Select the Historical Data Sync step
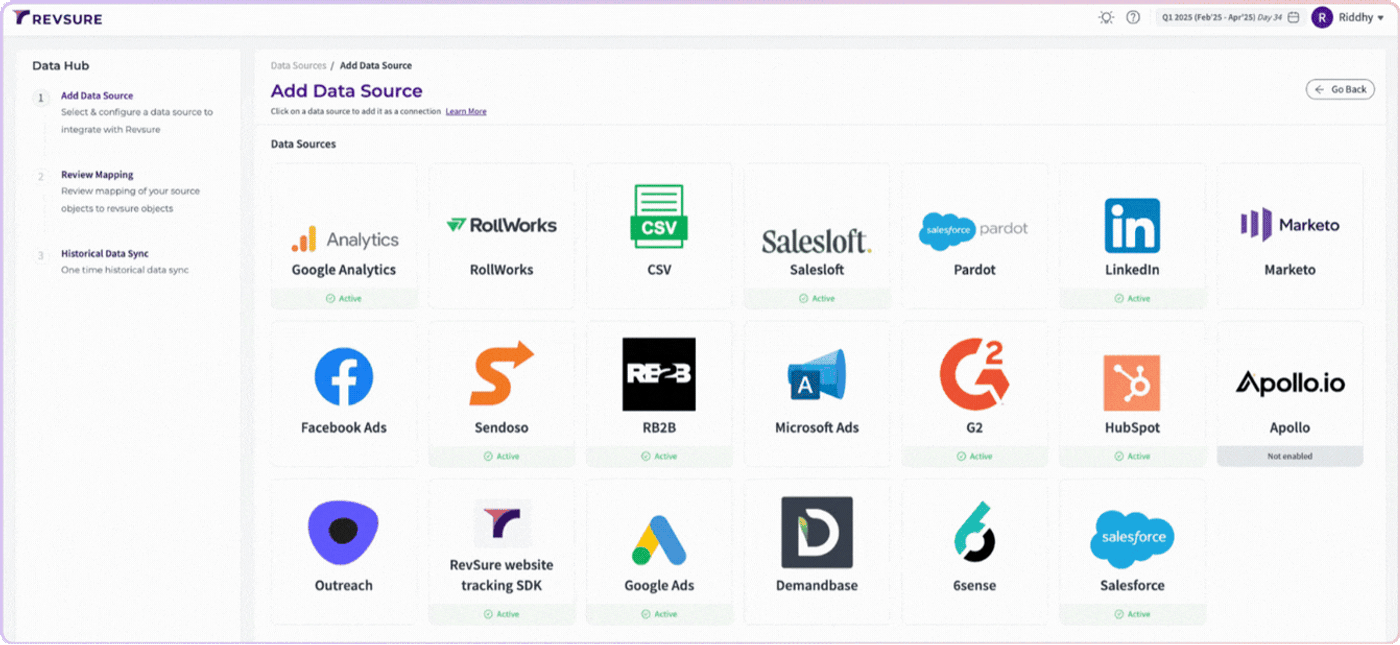This screenshot has width=1400, height=645. tap(105, 254)
